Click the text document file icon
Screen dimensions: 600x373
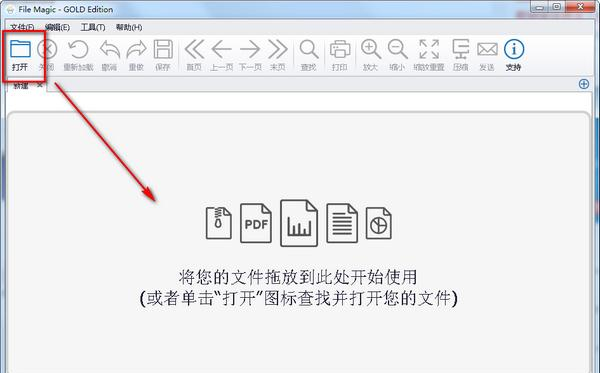pyautogui.click(x=342, y=223)
